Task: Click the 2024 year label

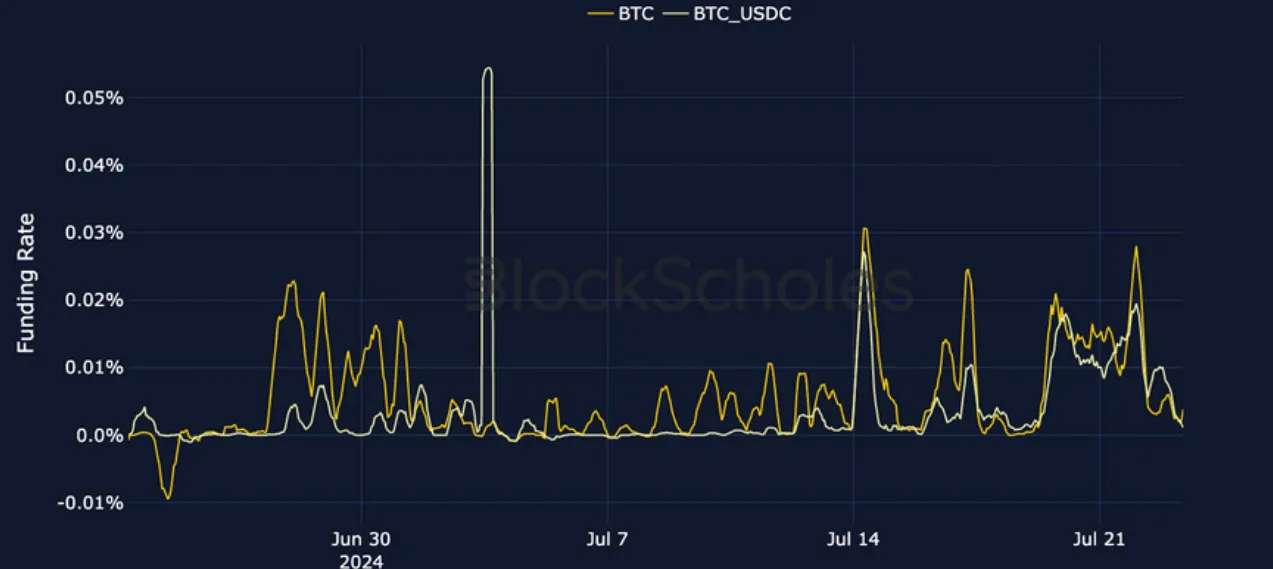Action: pos(361,561)
